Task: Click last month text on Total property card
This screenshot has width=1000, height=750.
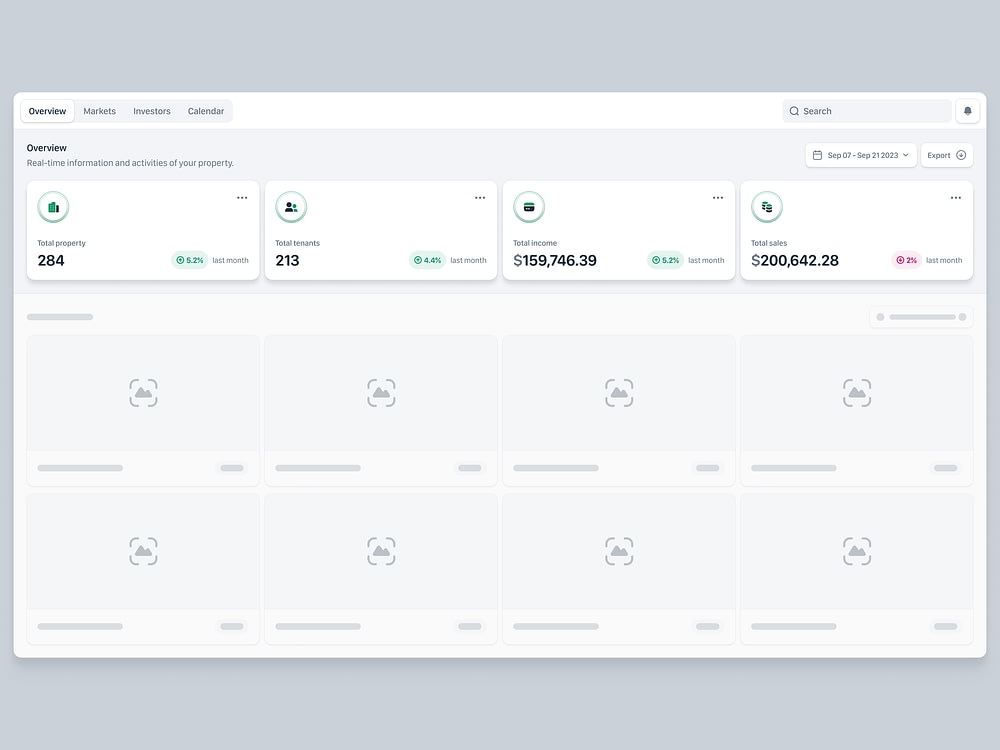Action: click(230, 260)
